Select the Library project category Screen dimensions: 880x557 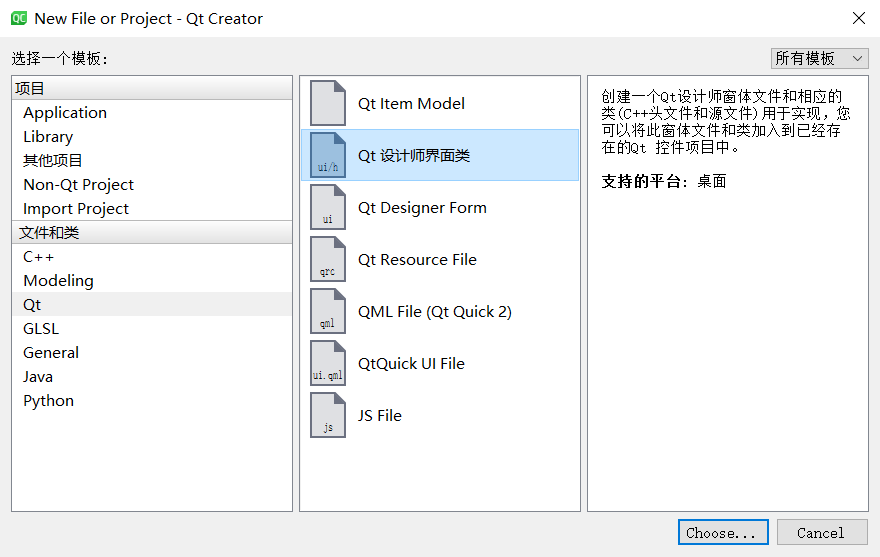[152, 136]
